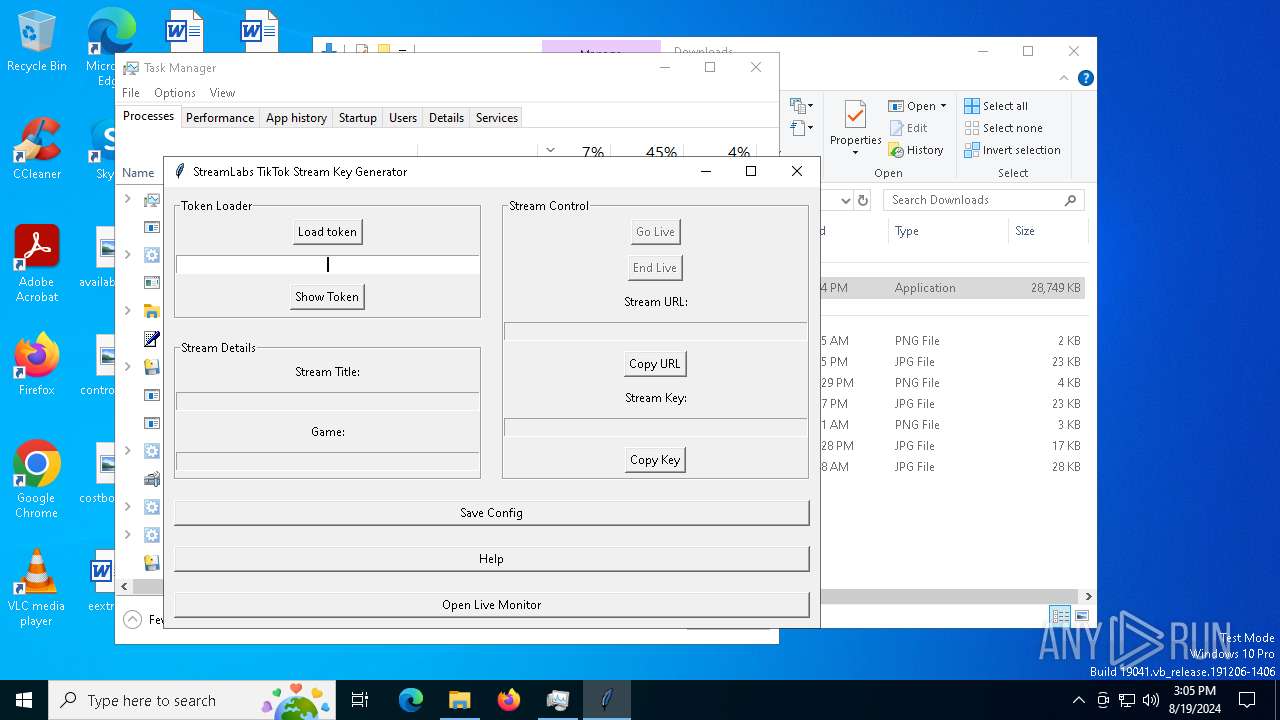The image size is (1280, 720).
Task: Open Firefox from the taskbar
Action: pyautogui.click(x=508, y=700)
